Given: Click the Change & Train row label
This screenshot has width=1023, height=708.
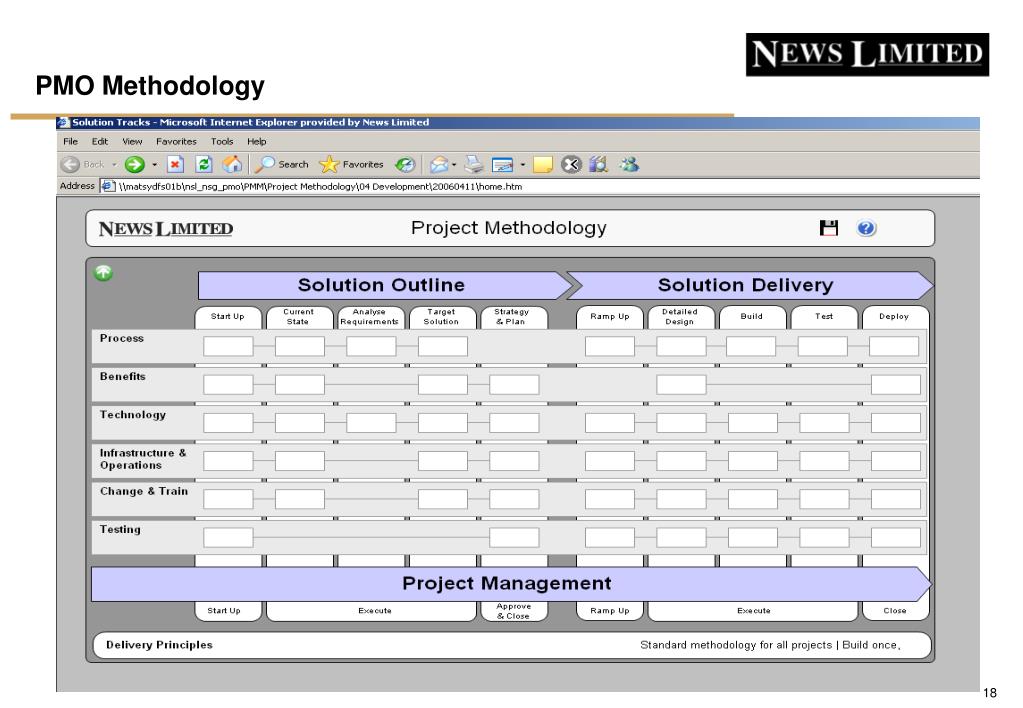Looking at the screenshot, I should point(144,491).
